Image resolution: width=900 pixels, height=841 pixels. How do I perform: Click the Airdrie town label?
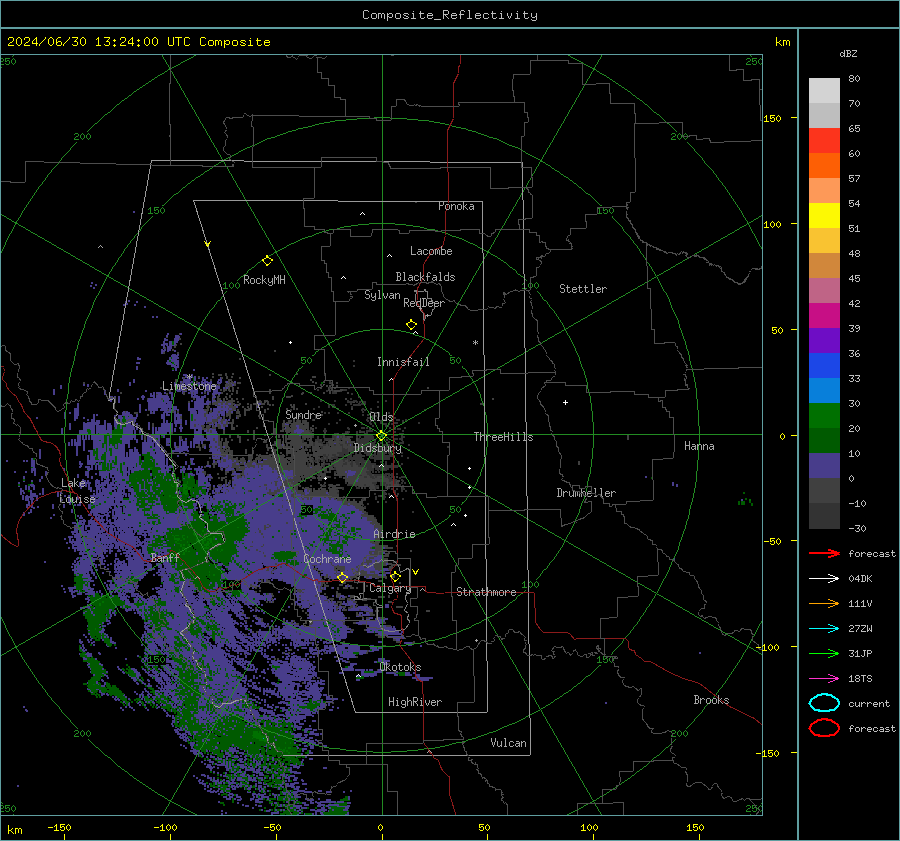click(394, 534)
